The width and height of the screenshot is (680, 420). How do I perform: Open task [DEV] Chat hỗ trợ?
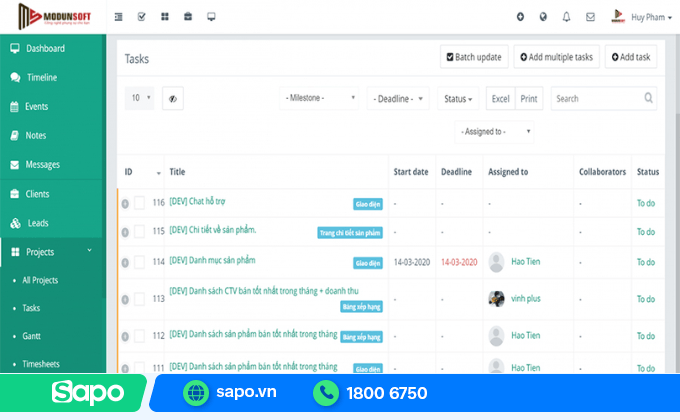point(197,201)
